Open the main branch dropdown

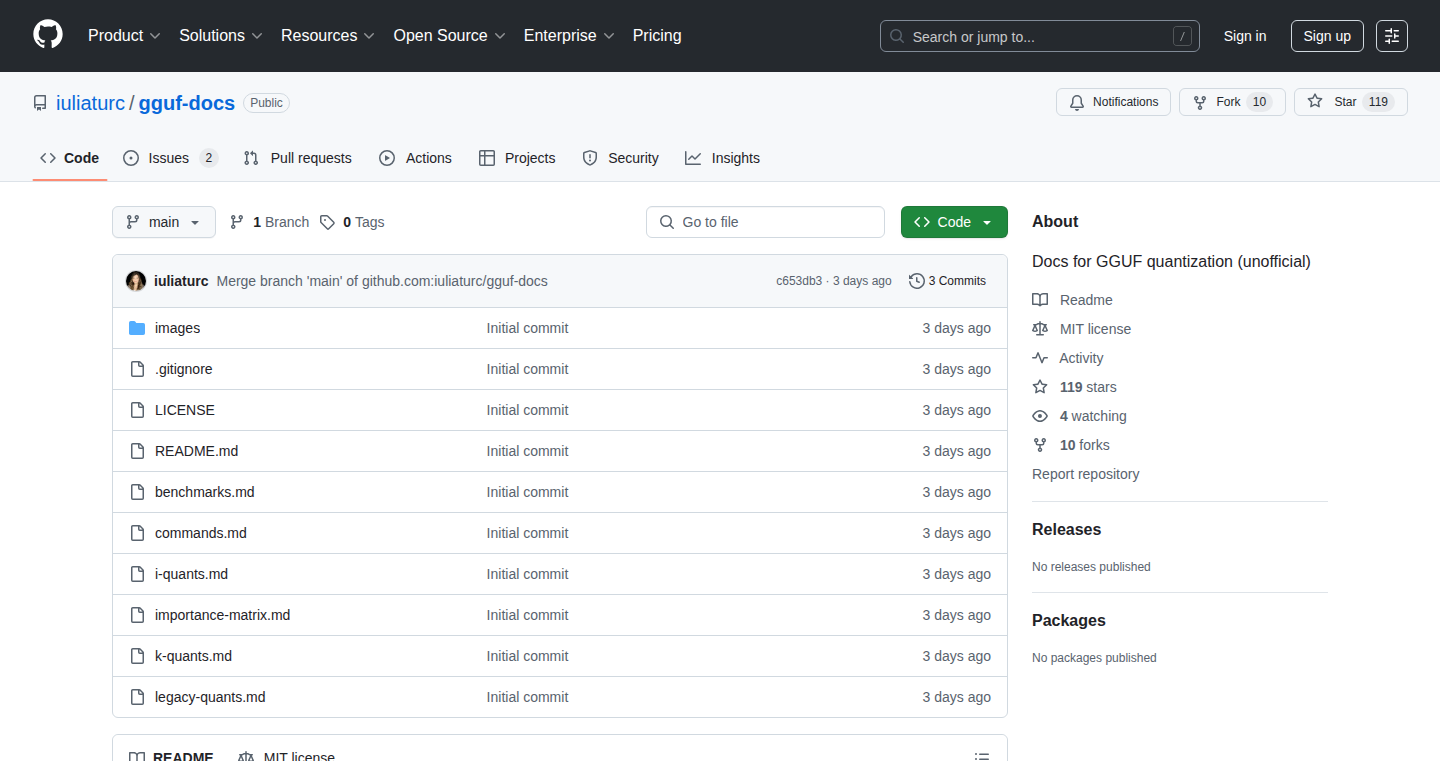click(164, 222)
